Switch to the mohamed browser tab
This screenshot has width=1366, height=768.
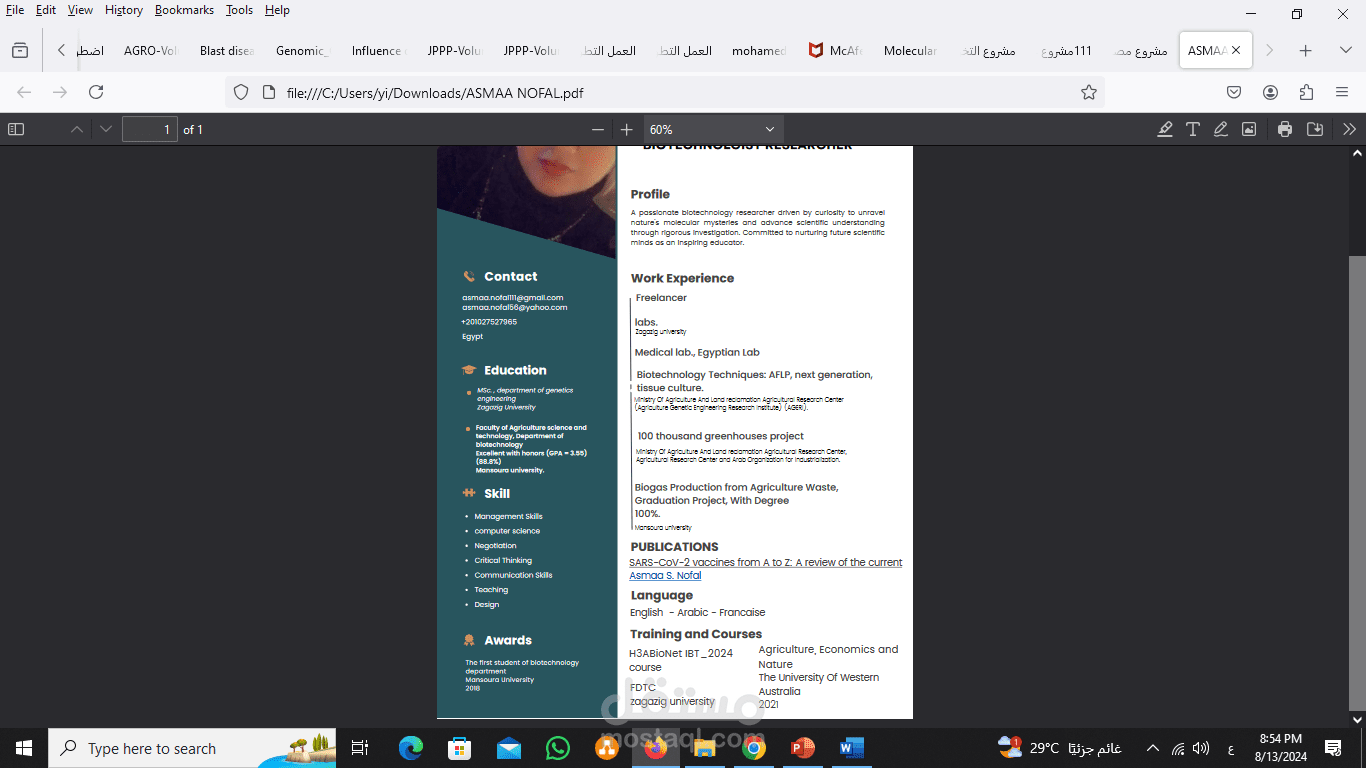759,49
